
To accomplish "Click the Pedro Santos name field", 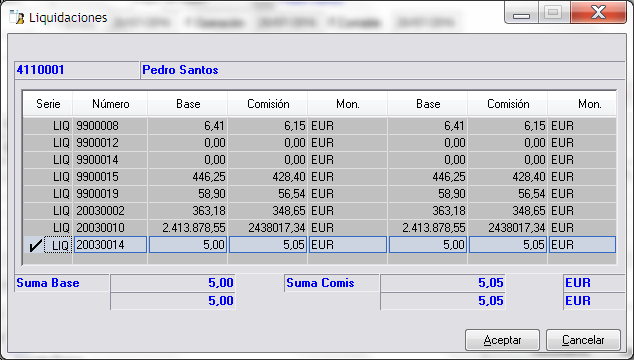I will [x=383, y=70].
